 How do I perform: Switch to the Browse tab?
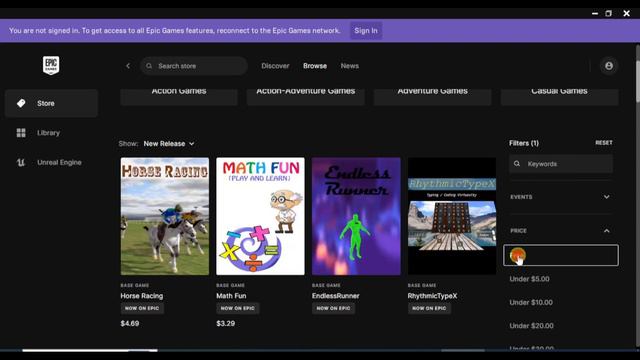pyautogui.click(x=315, y=66)
